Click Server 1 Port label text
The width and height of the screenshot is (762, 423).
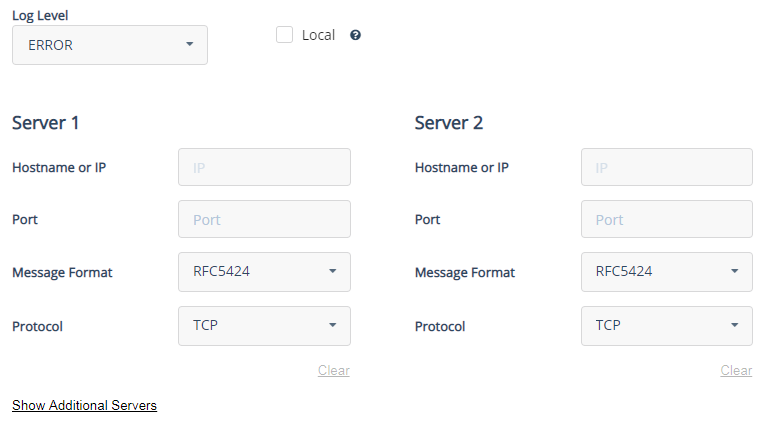(x=26, y=219)
